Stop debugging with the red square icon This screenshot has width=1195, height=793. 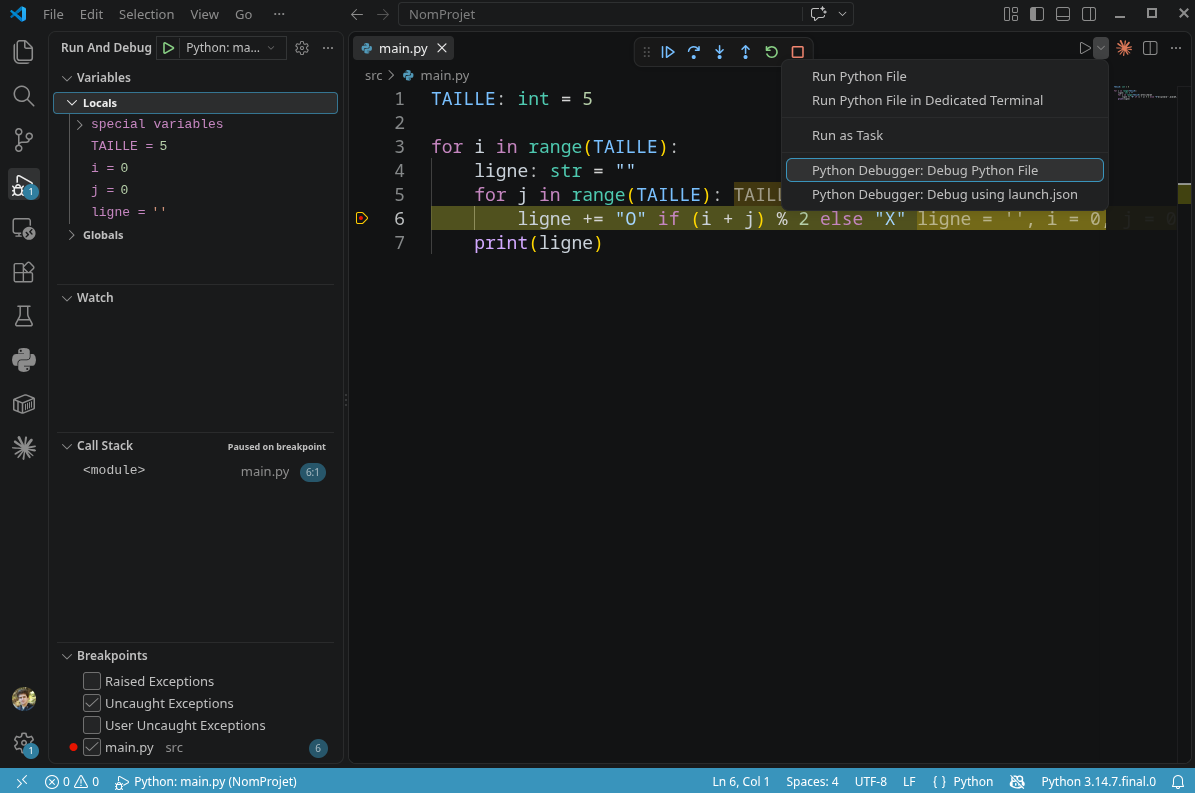coord(797,52)
